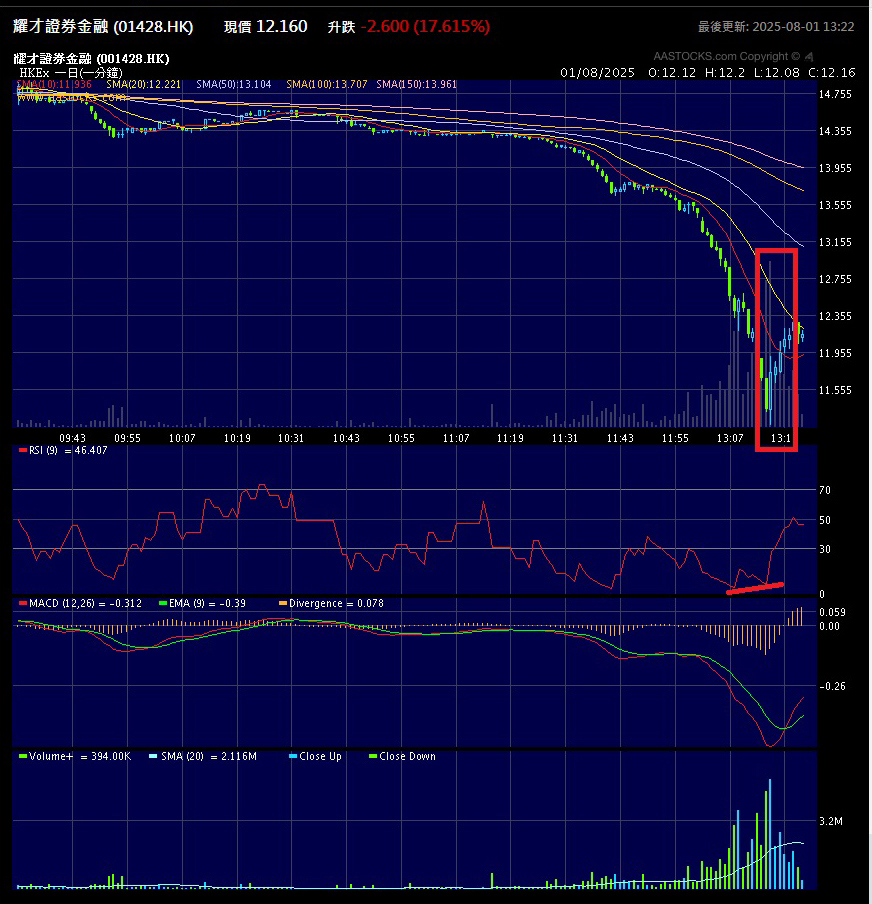
Task: Click the 11:43 time axis label
Action: coord(620,438)
